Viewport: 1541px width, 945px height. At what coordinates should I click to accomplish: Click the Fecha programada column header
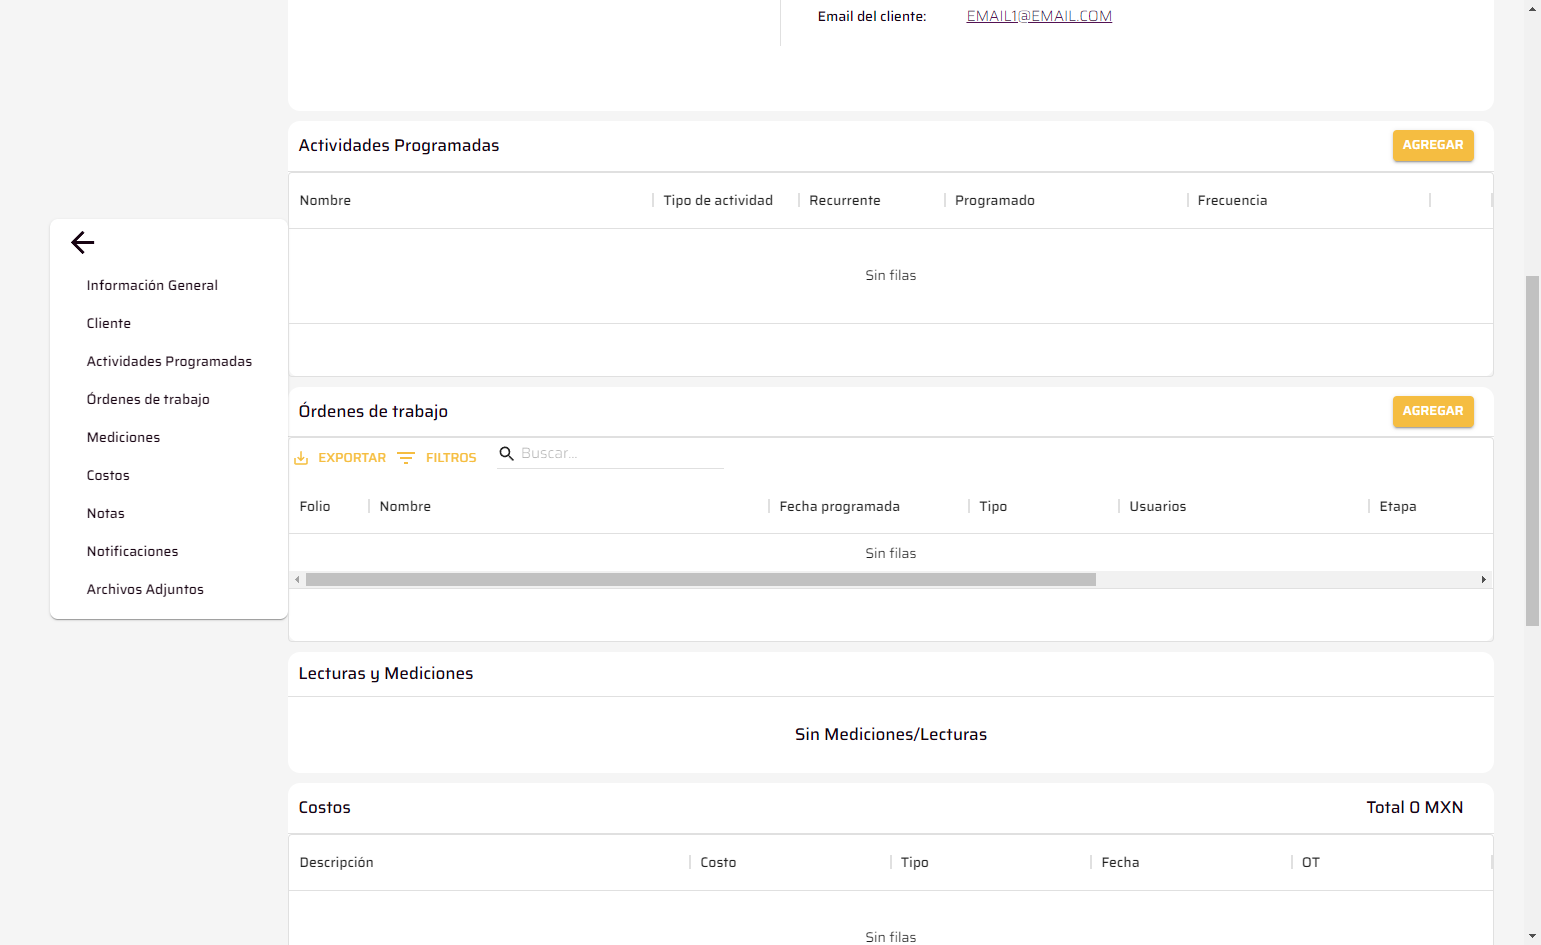pyautogui.click(x=840, y=506)
